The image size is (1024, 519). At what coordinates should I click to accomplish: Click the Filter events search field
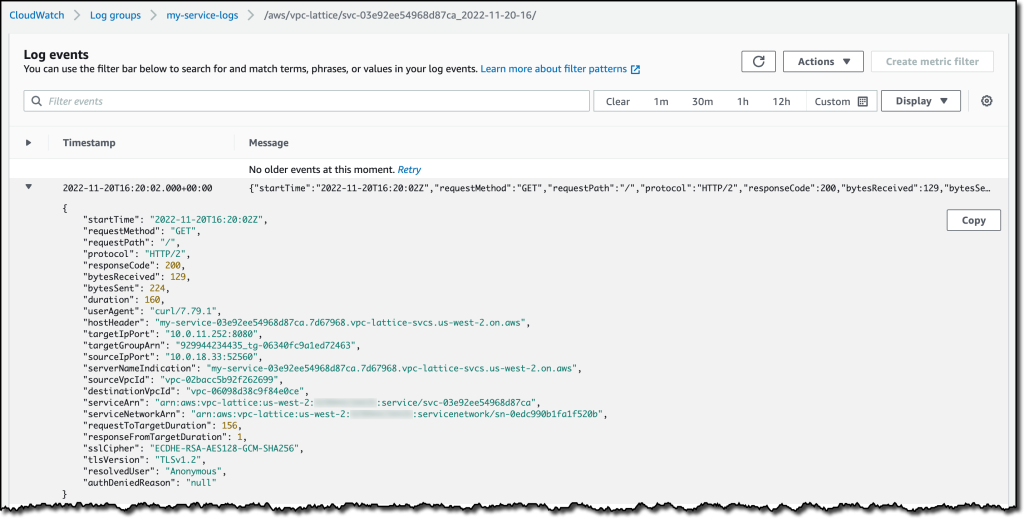click(x=310, y=101)
